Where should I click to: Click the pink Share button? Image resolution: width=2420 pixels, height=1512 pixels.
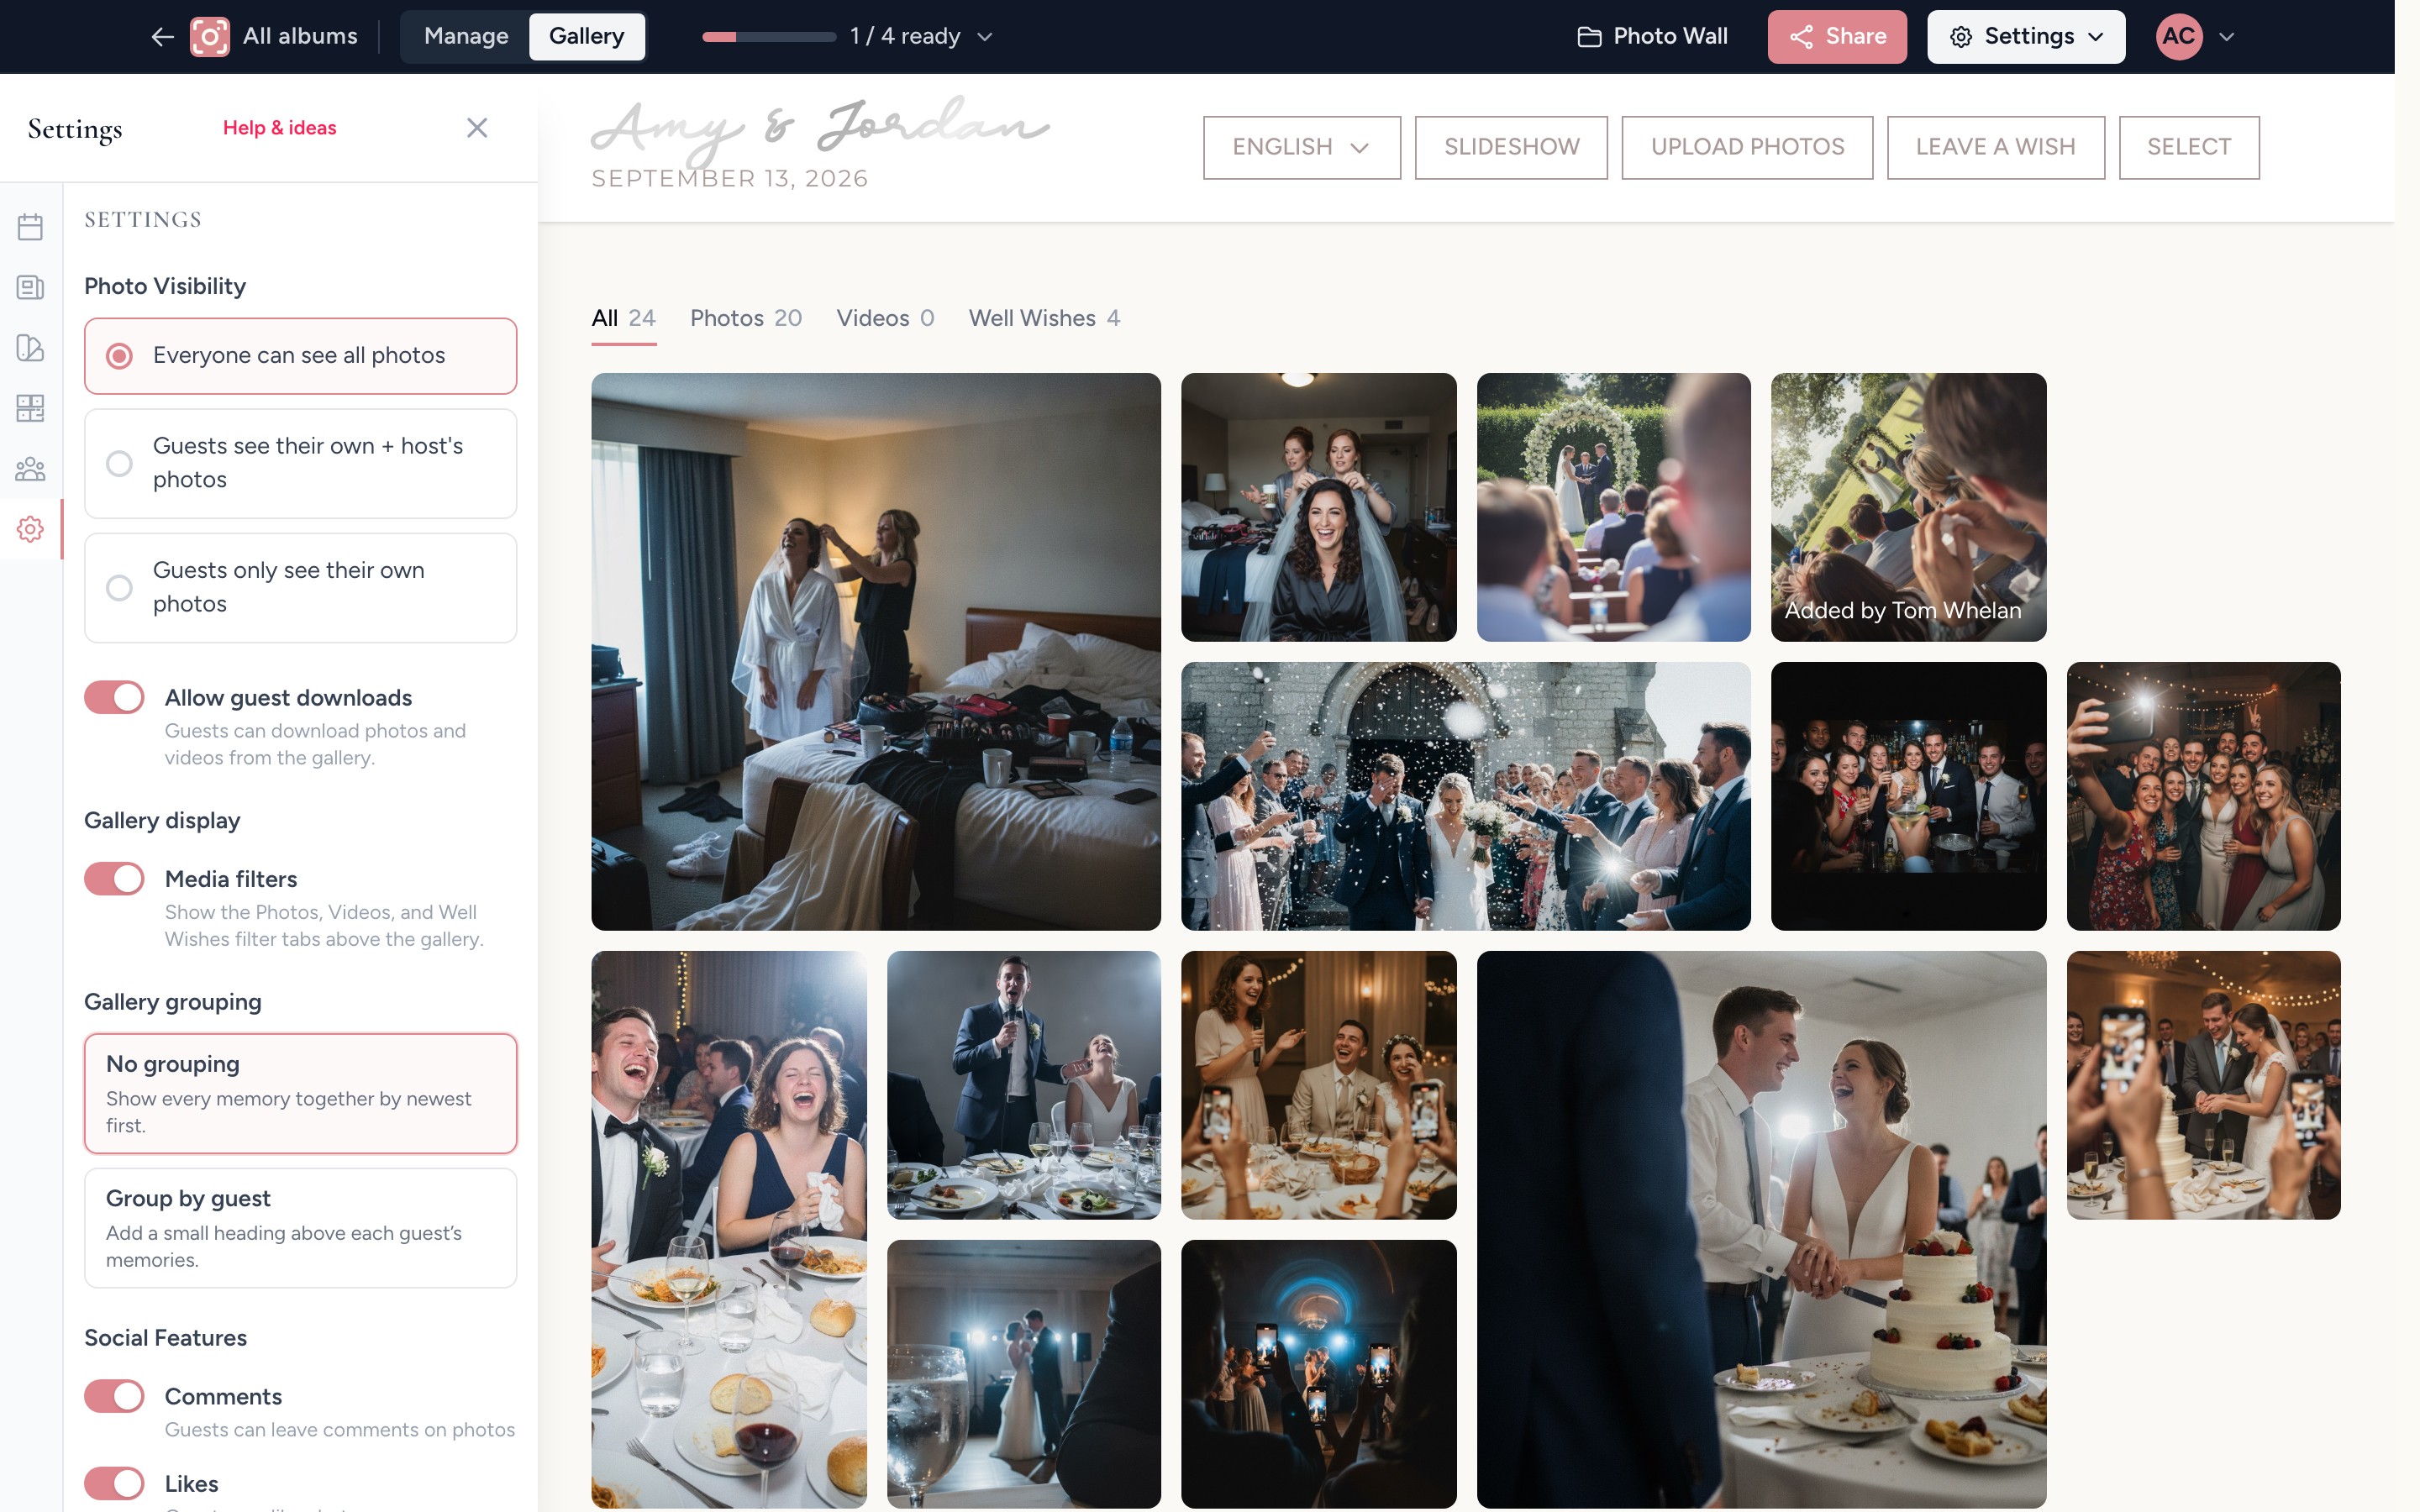[x=1836, y=37]
